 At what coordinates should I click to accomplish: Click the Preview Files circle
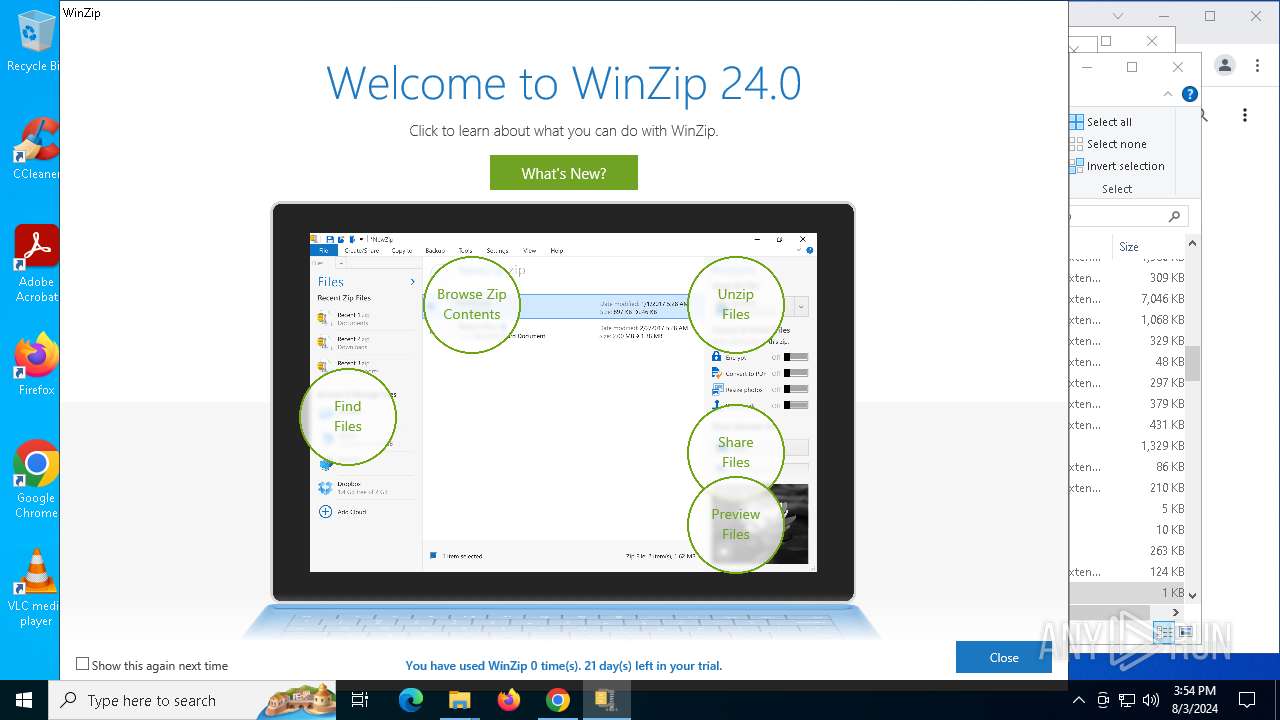point(735,524)
